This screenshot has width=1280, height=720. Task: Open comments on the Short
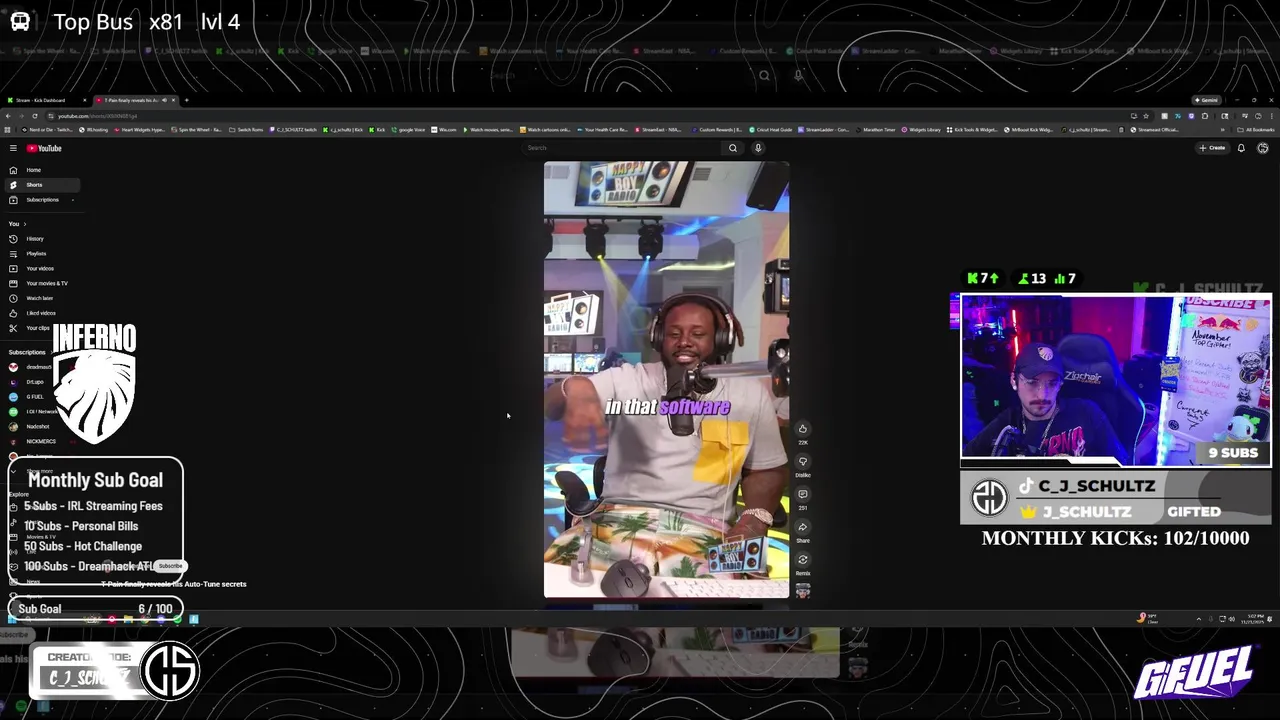point(802,494)
